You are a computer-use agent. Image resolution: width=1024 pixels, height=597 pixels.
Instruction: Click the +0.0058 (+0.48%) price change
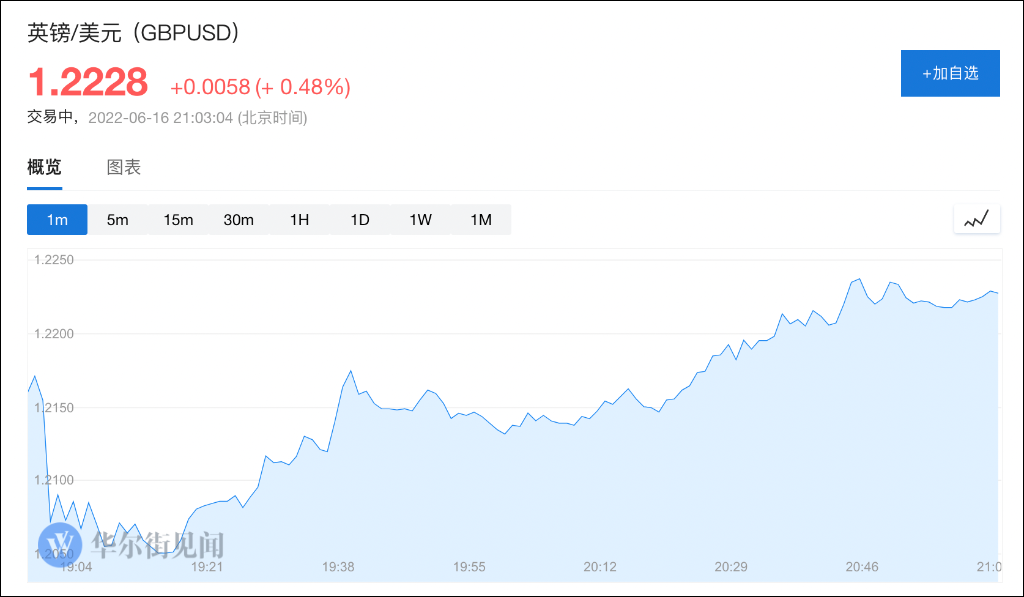coord(260,87)
